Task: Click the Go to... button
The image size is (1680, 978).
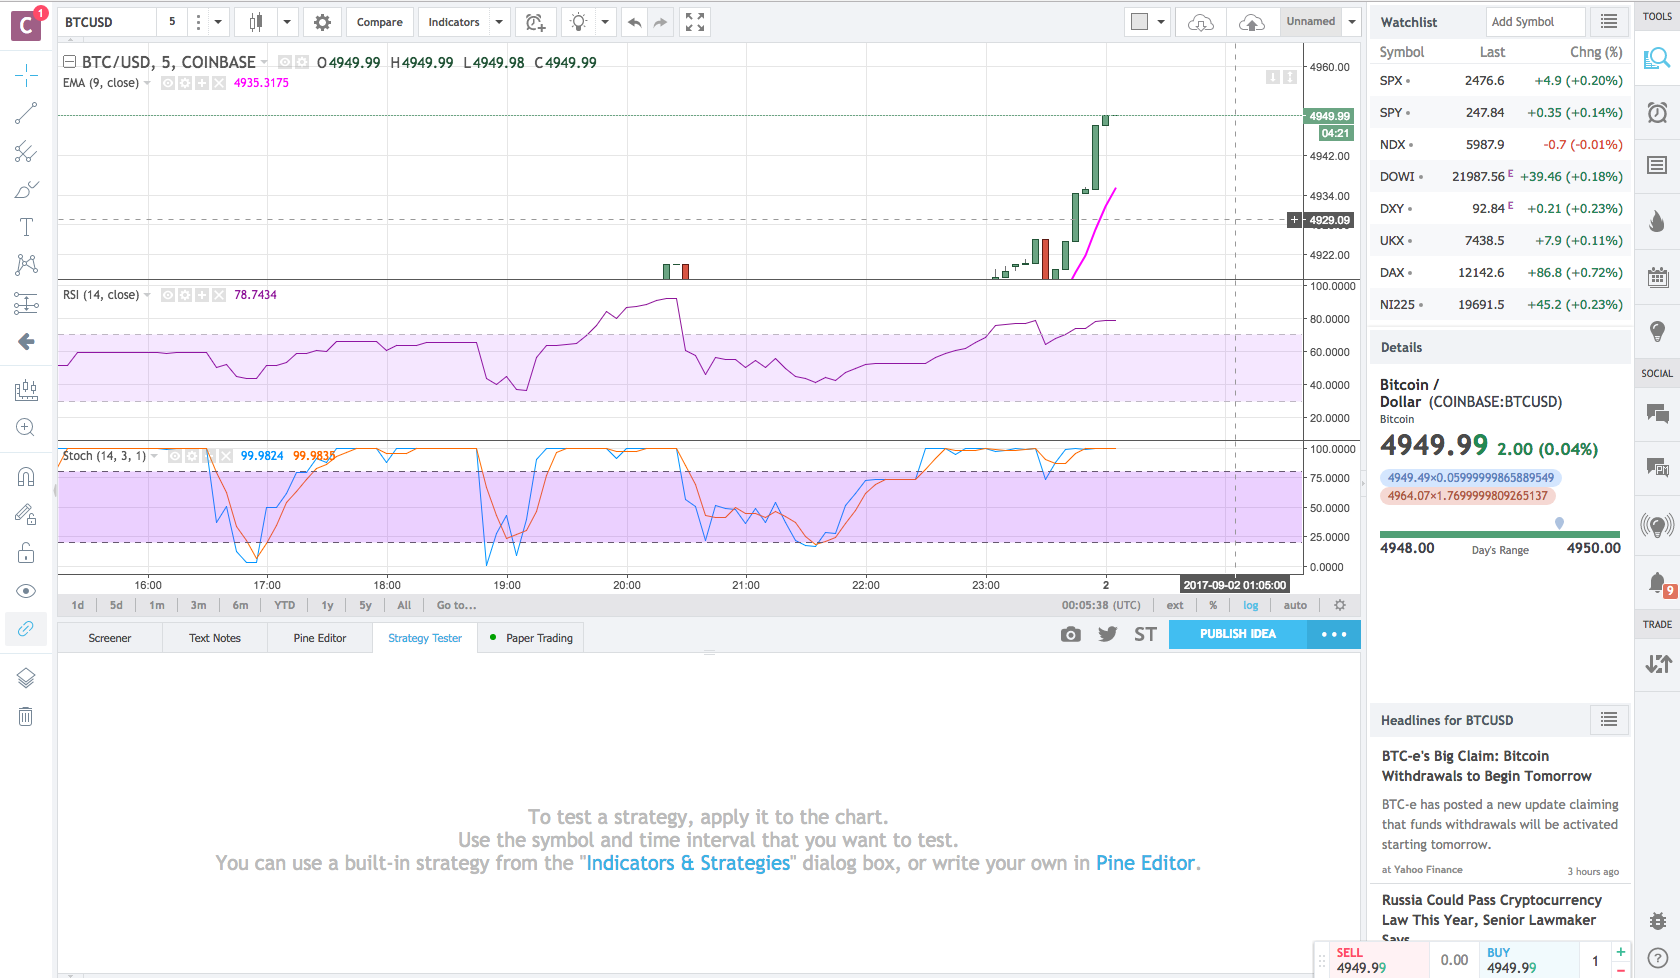Action: coord(456,605)
